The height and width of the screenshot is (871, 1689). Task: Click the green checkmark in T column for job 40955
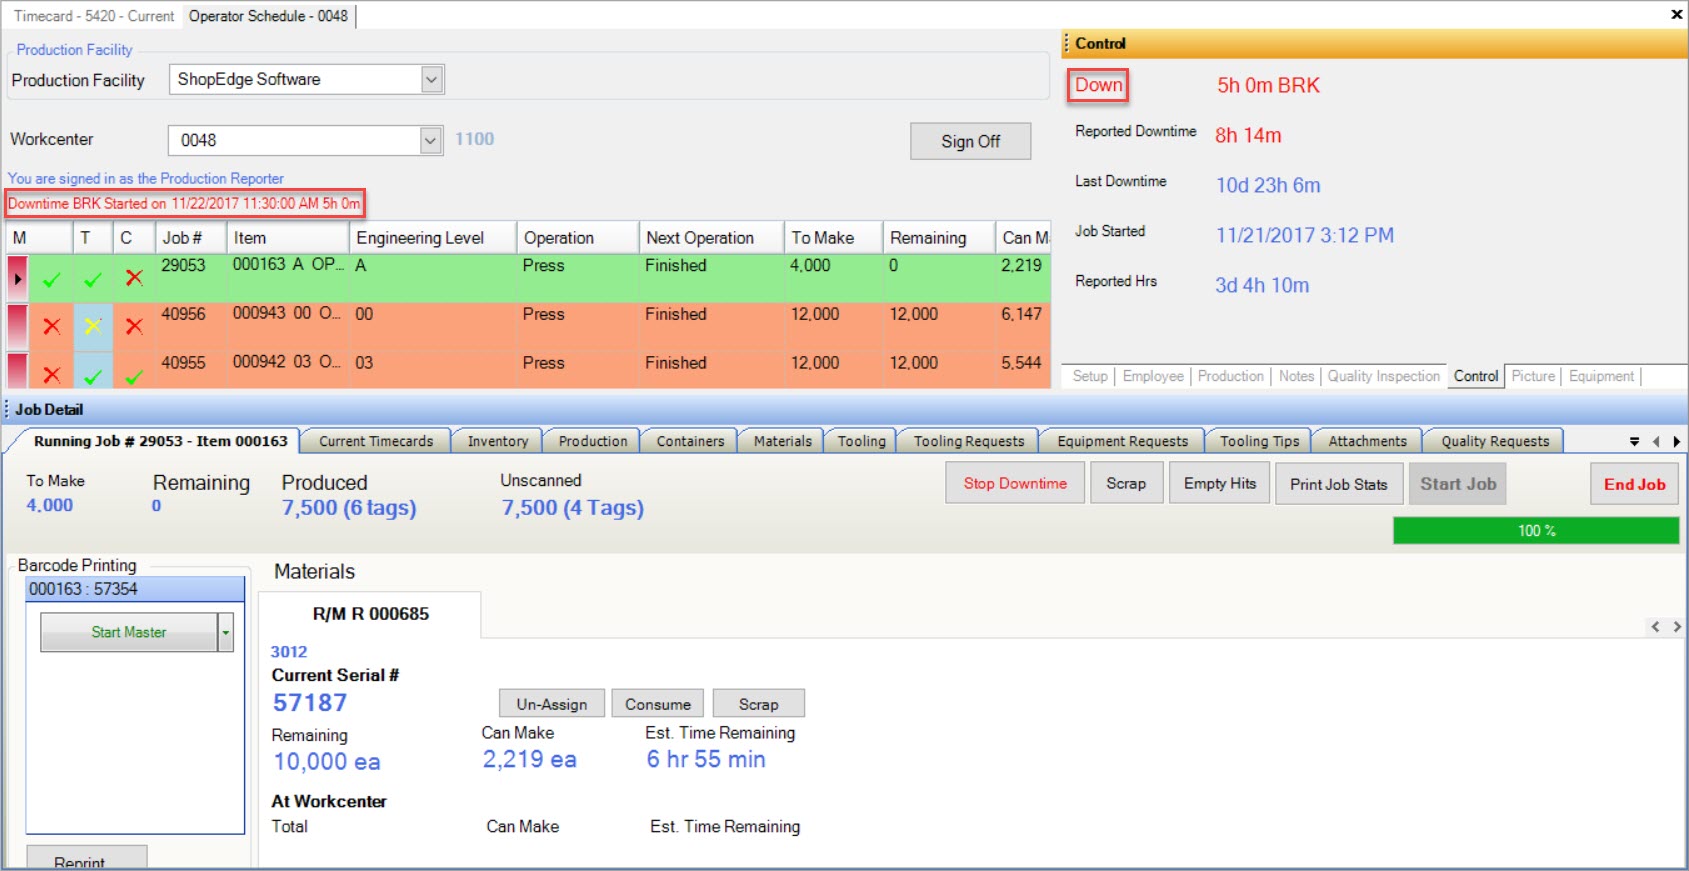(93, 376)
